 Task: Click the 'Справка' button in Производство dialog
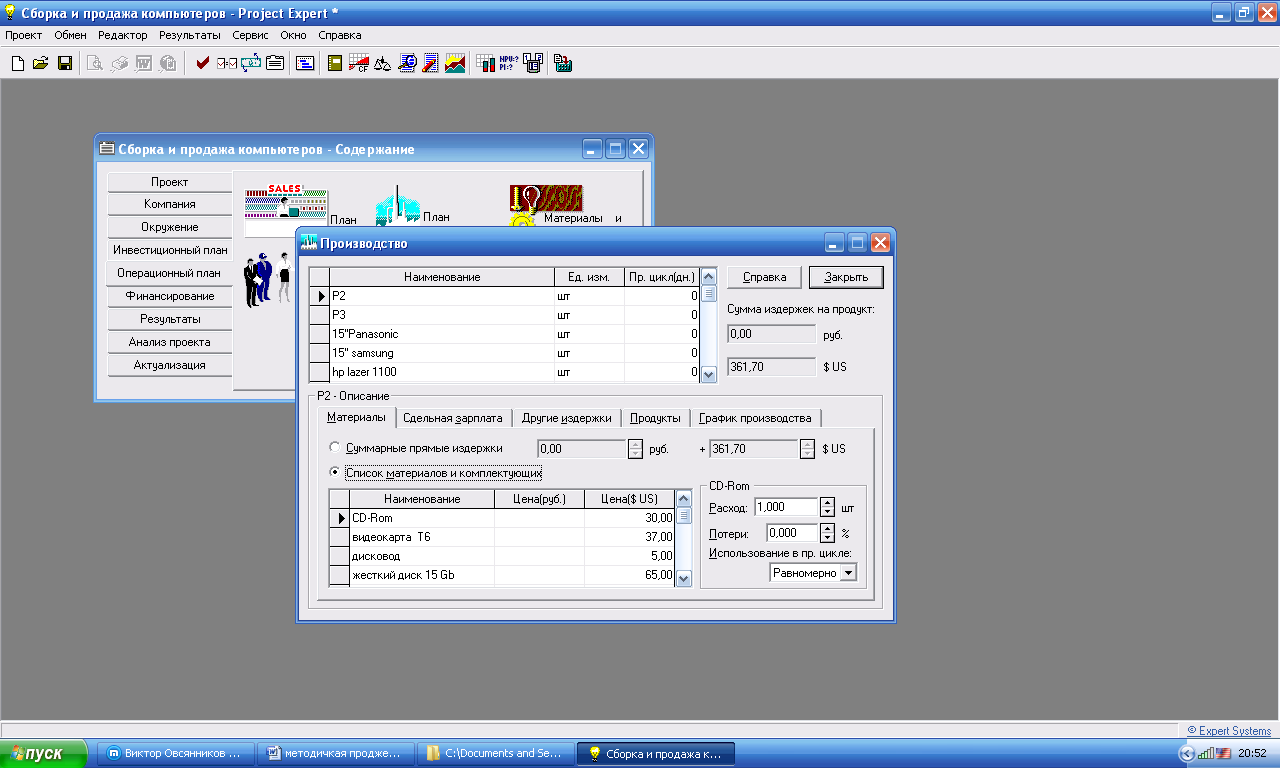pos(764,277)
